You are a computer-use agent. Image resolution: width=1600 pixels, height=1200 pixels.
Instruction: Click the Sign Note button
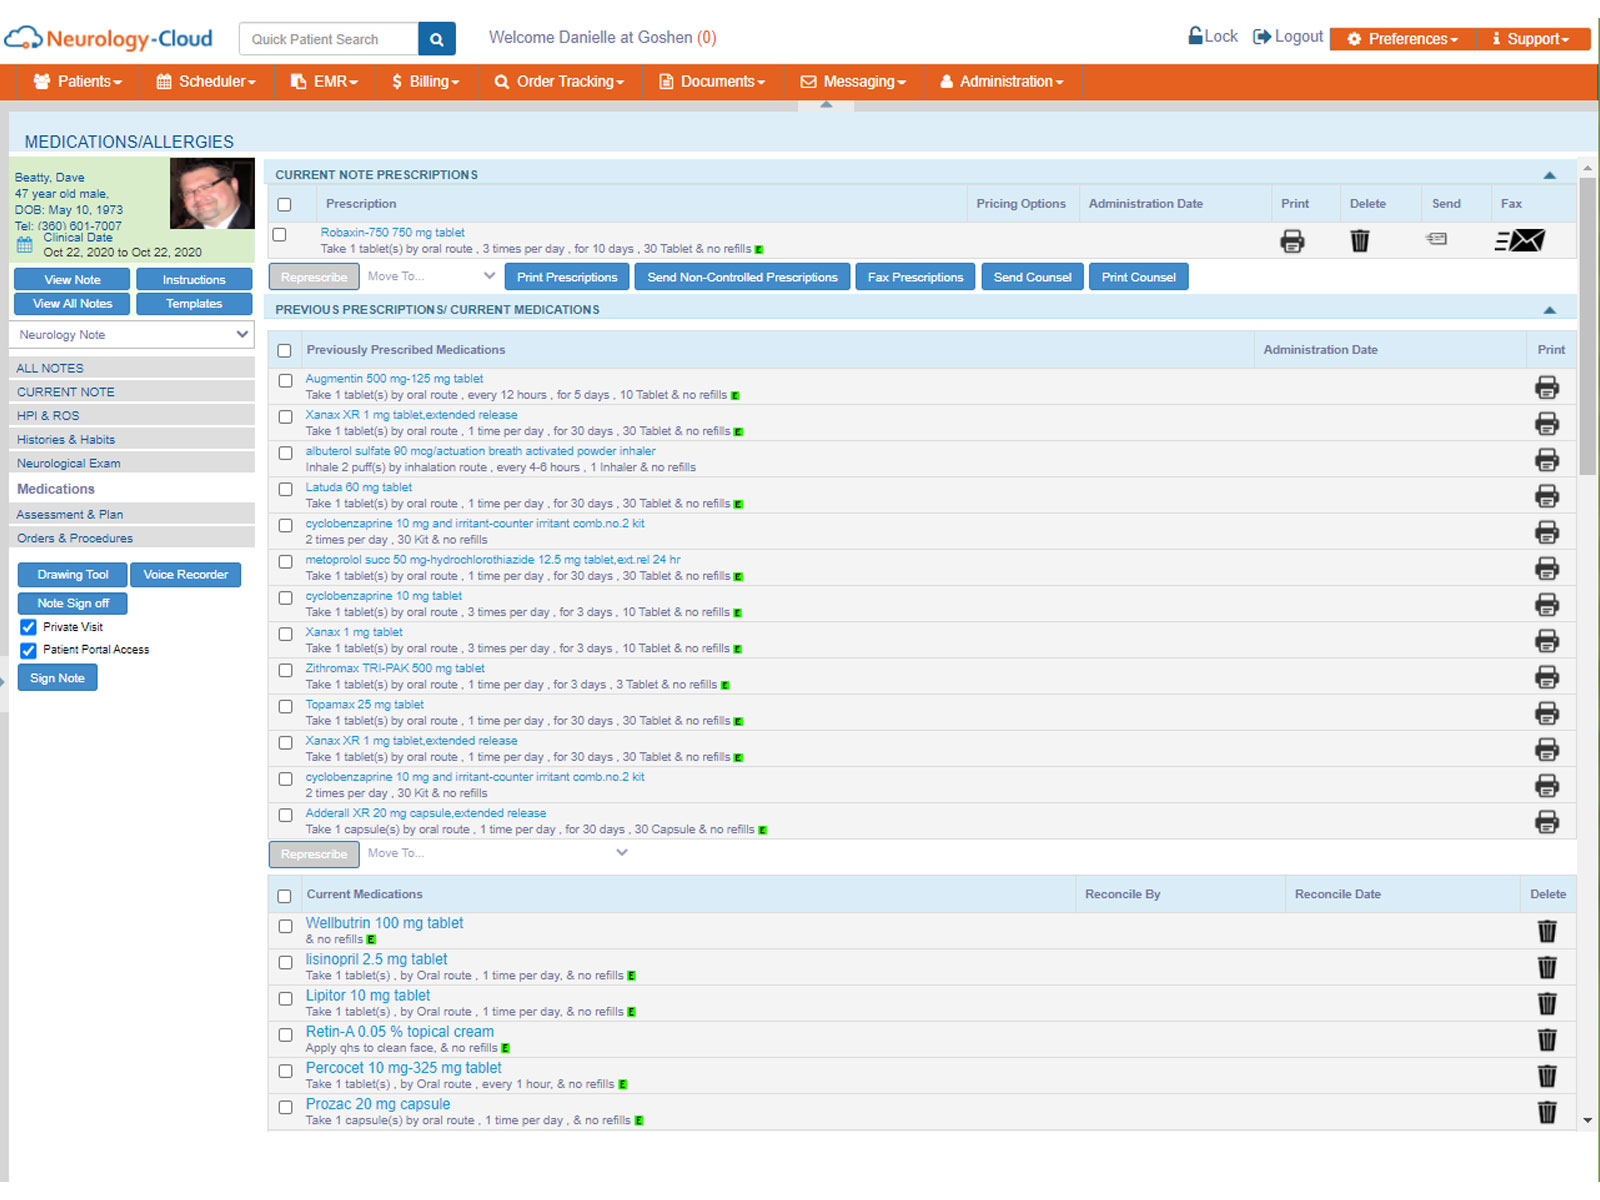(x=57, y=678)
